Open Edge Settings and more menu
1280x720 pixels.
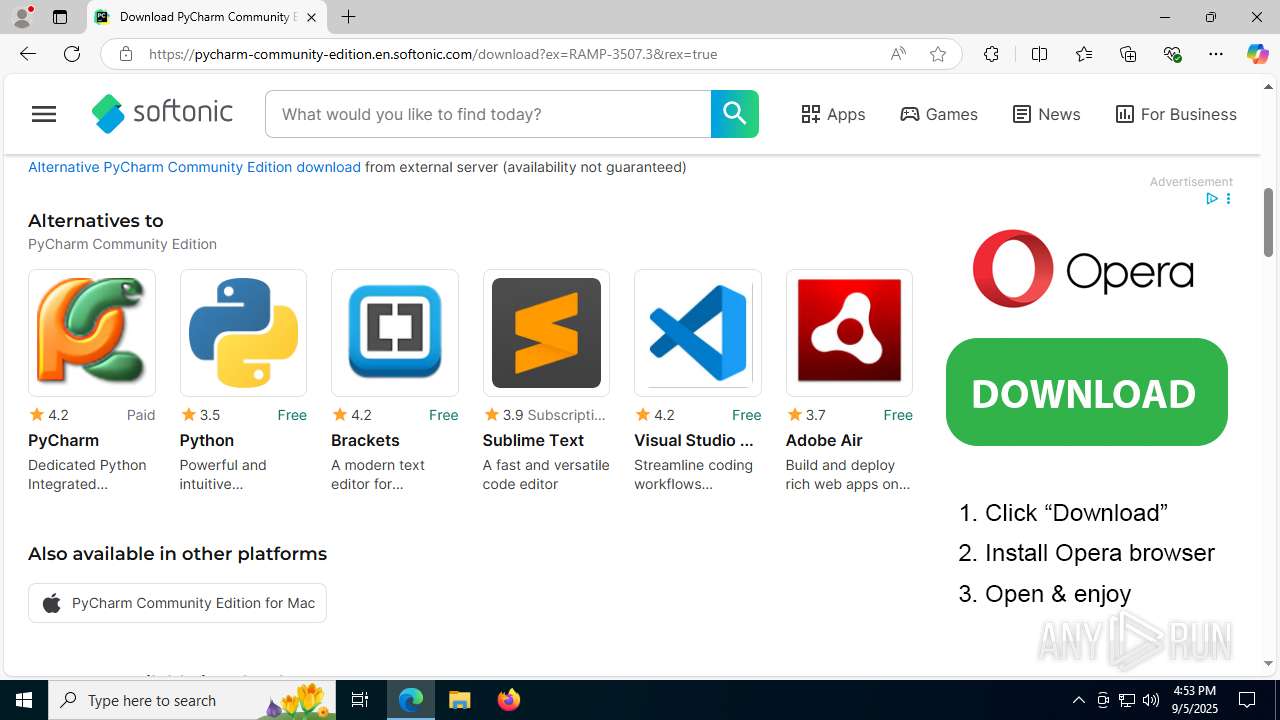click(x=1216, y=54)
